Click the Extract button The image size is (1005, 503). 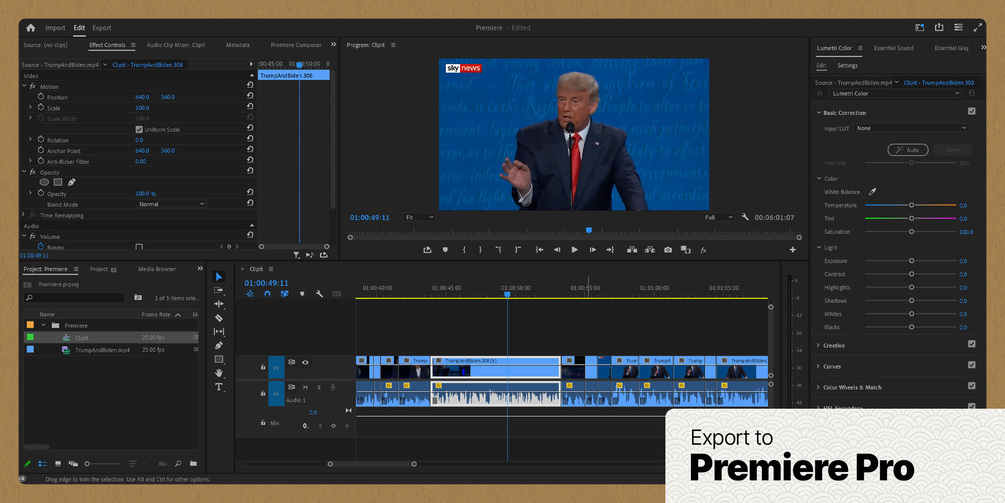pos(650,250)
